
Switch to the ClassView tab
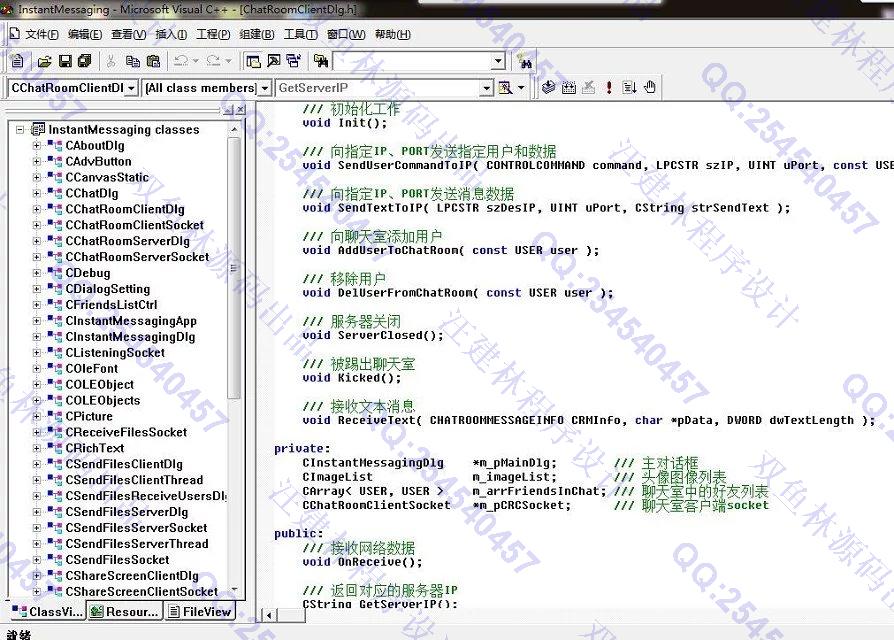click(x=47, y=612)
